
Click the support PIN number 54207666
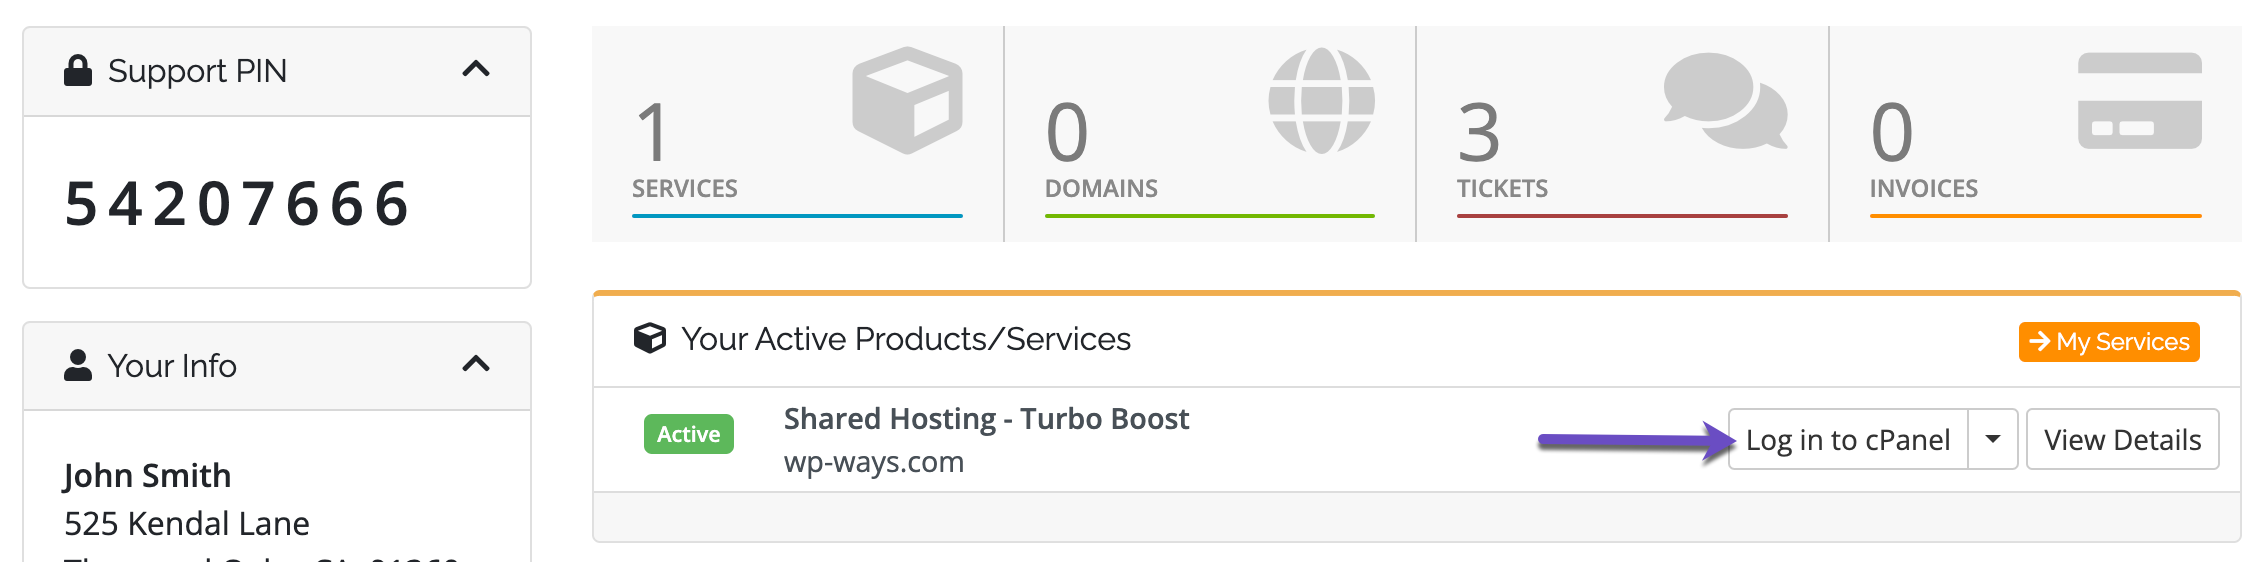click(238, 204)
